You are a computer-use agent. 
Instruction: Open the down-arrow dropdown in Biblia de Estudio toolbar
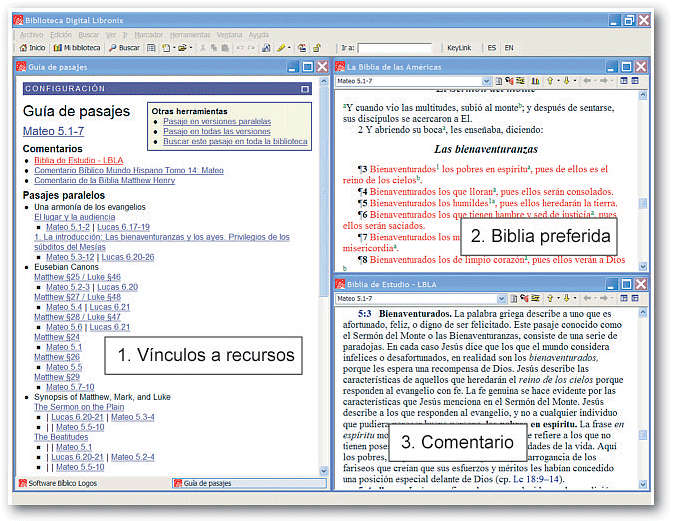(x=575, y=298)
